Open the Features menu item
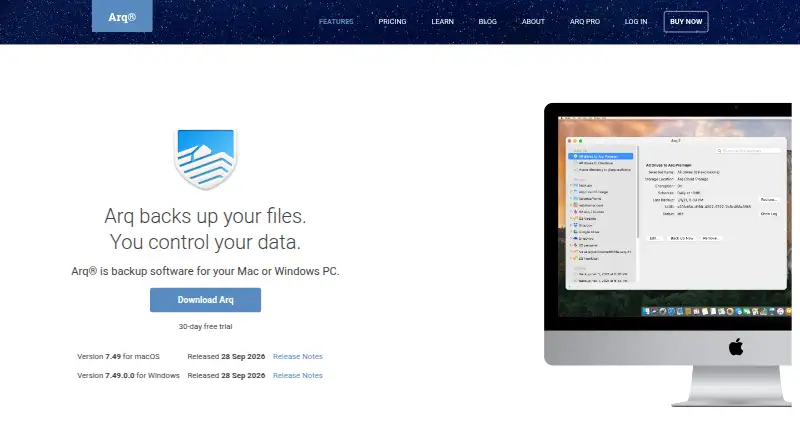The height and width of the screenshot is (440, 800). [336, 21]
